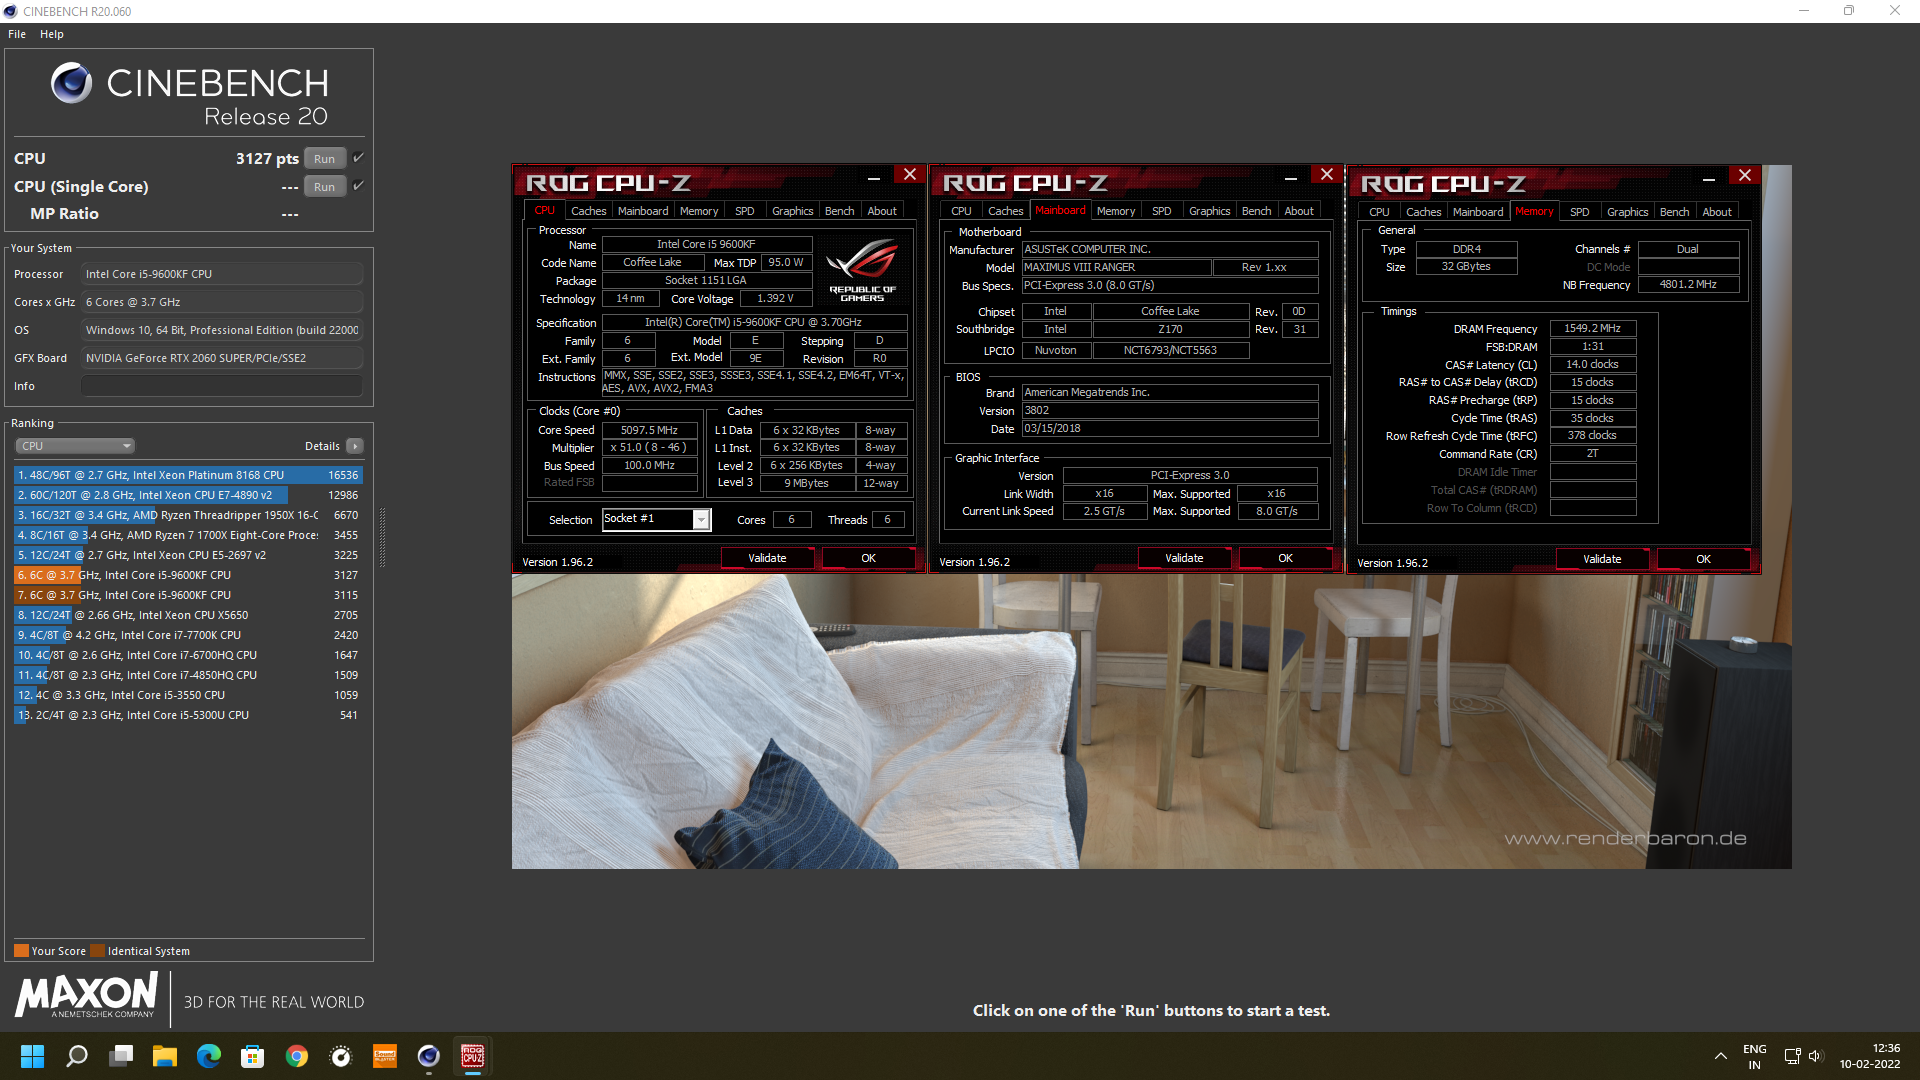Select ranking row Core i5-5300U
The image size is (1920, 1080).
188,715
